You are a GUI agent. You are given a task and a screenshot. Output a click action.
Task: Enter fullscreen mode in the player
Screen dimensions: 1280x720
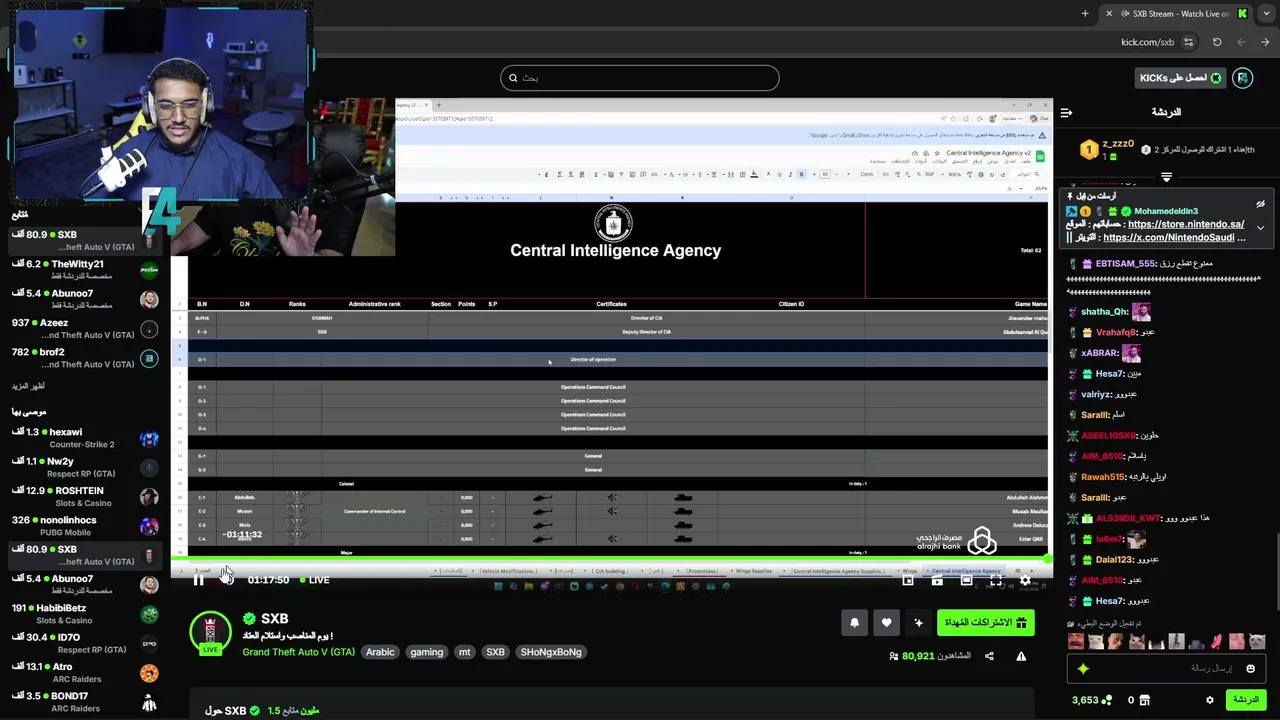point(996,580)
